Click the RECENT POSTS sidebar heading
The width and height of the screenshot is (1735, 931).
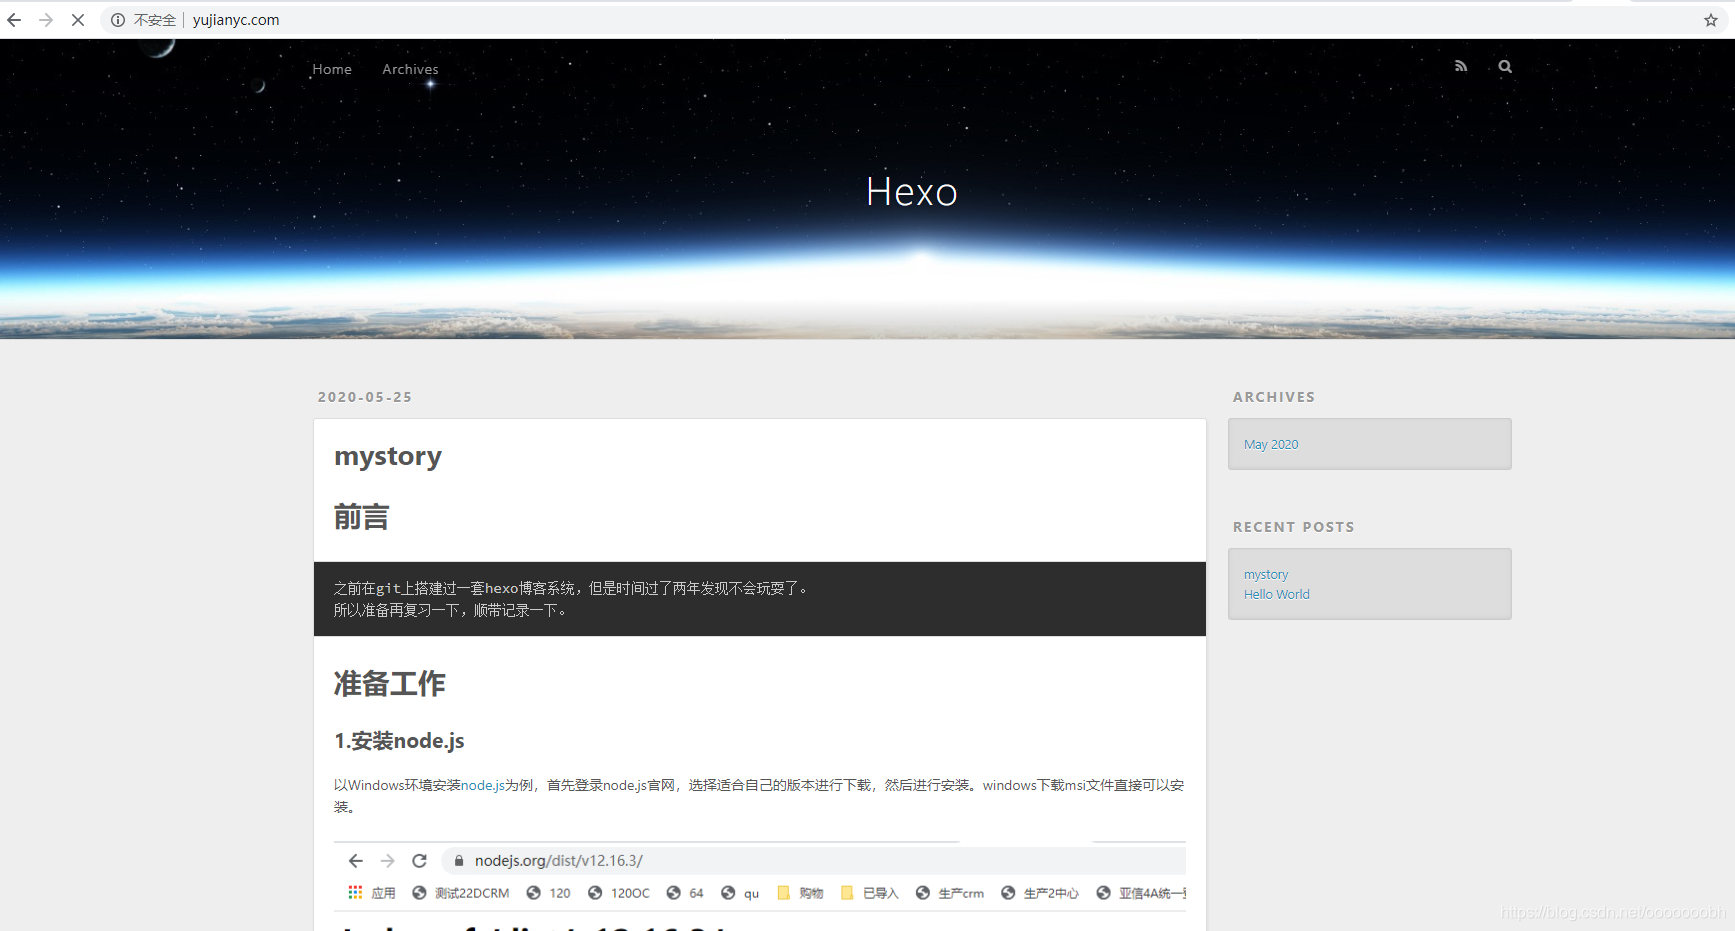coord(1294,527)
